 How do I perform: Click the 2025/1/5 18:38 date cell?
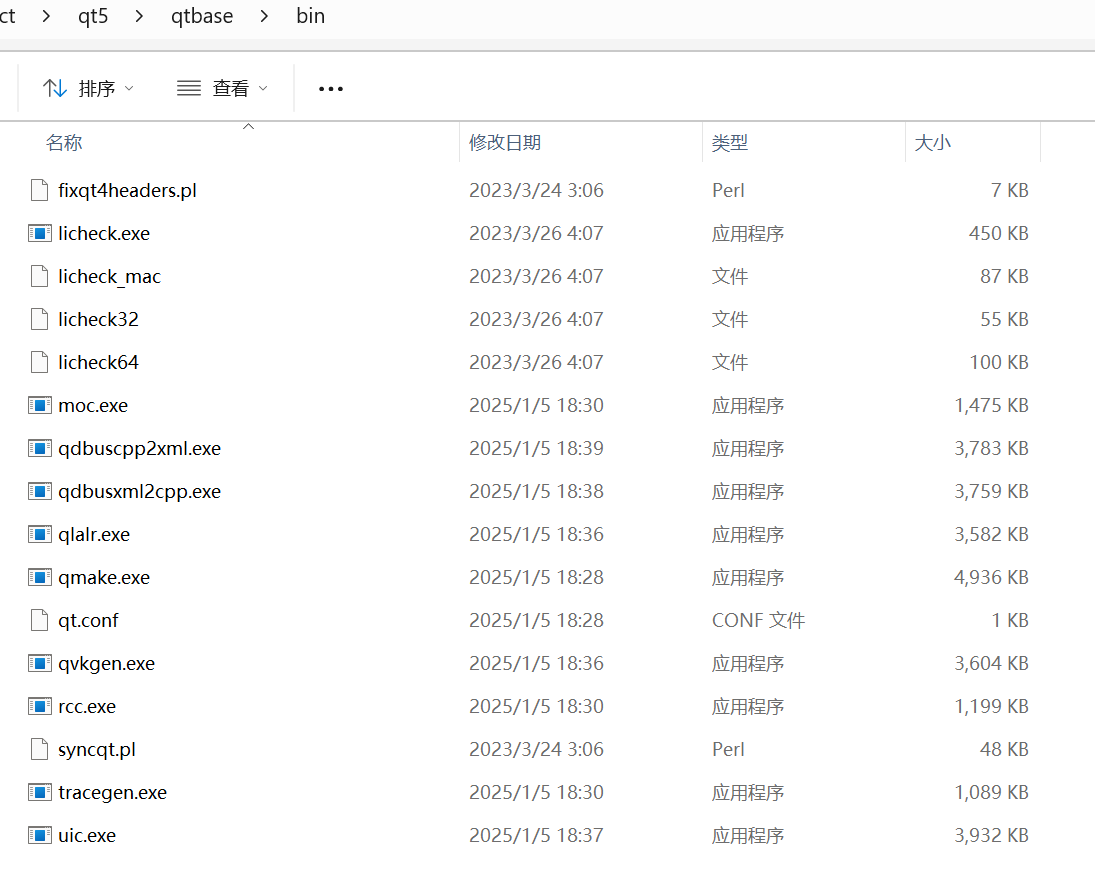536,492
